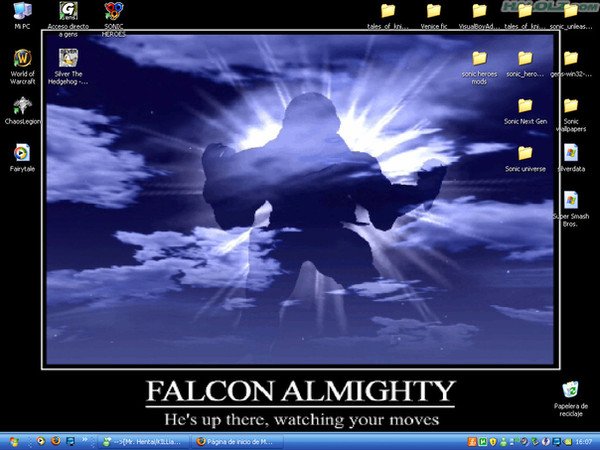This screenshot has width=600, height=450.
Task: Launch Windows Media Player from quick launch
Action: point(41,441)
